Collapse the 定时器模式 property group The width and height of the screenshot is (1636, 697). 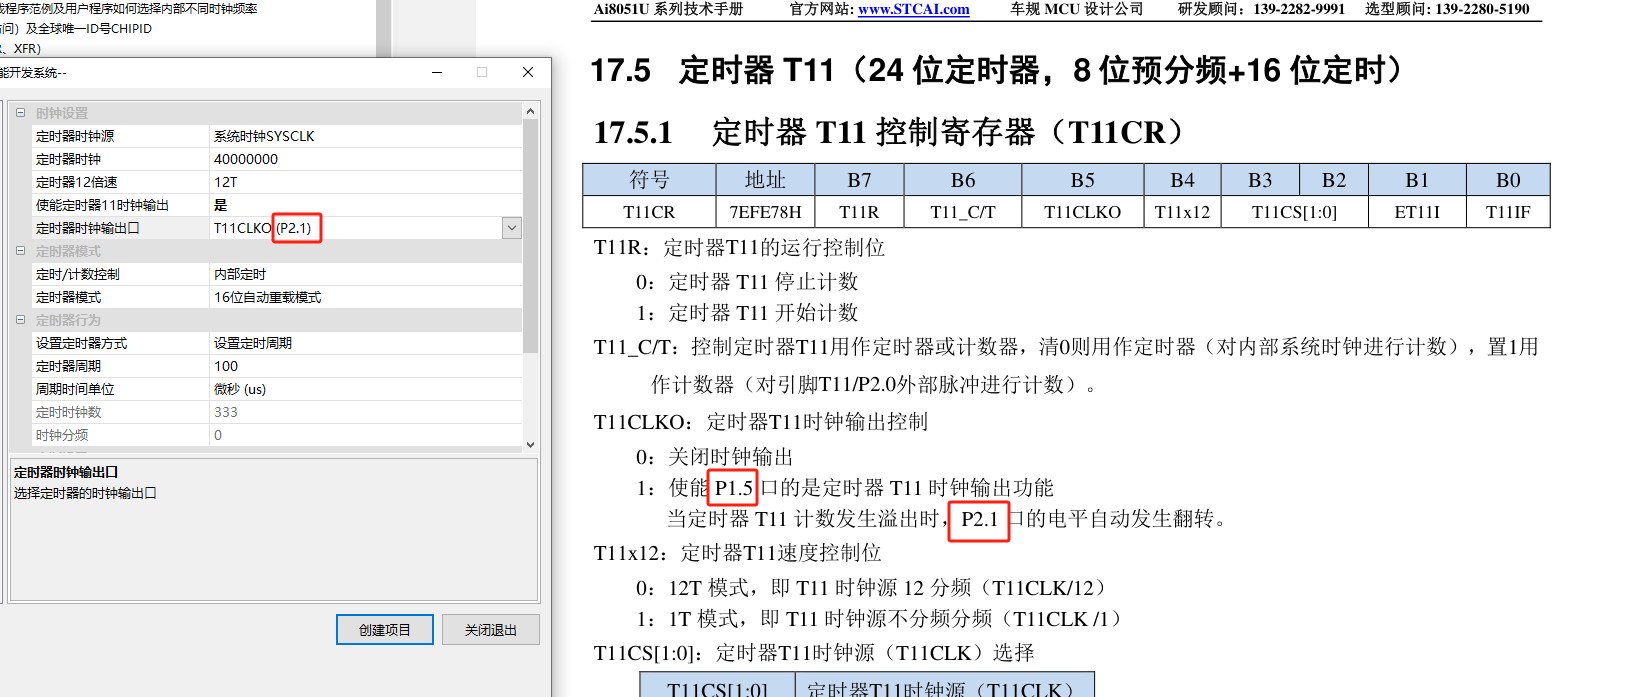[x=20, y=251]
